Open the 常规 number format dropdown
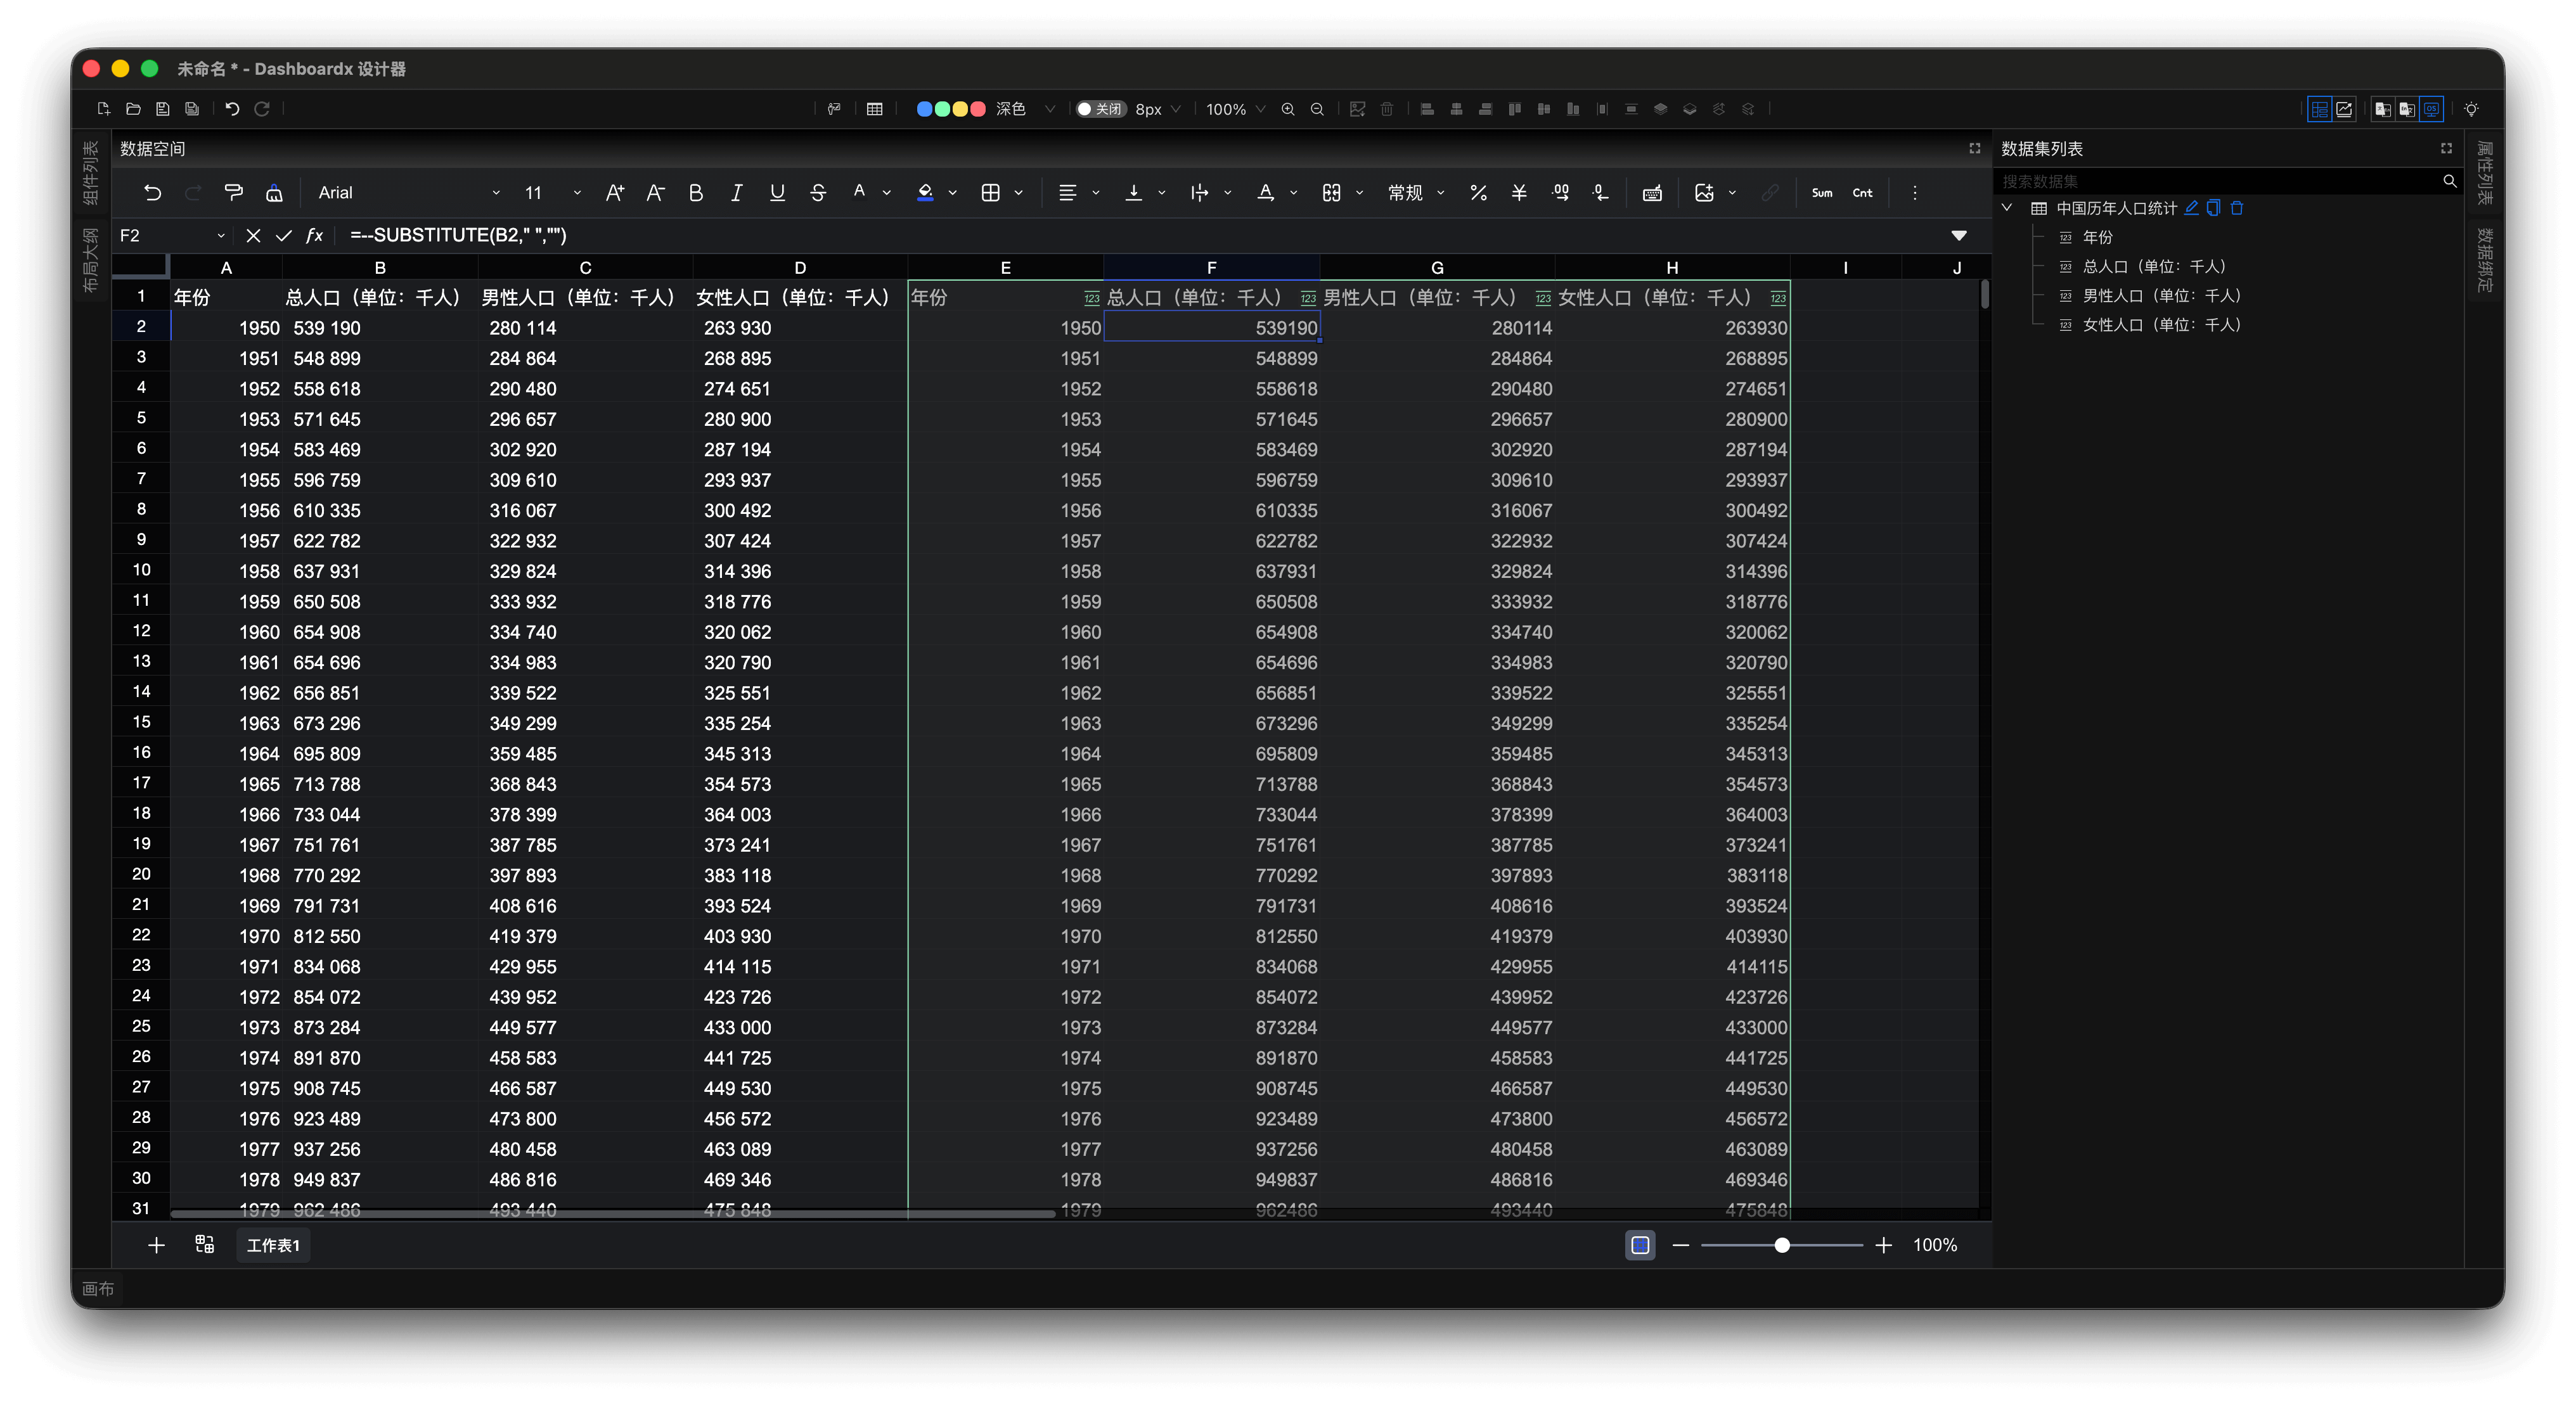This screenshot has width=2576, height=1403. point(1415,193)
